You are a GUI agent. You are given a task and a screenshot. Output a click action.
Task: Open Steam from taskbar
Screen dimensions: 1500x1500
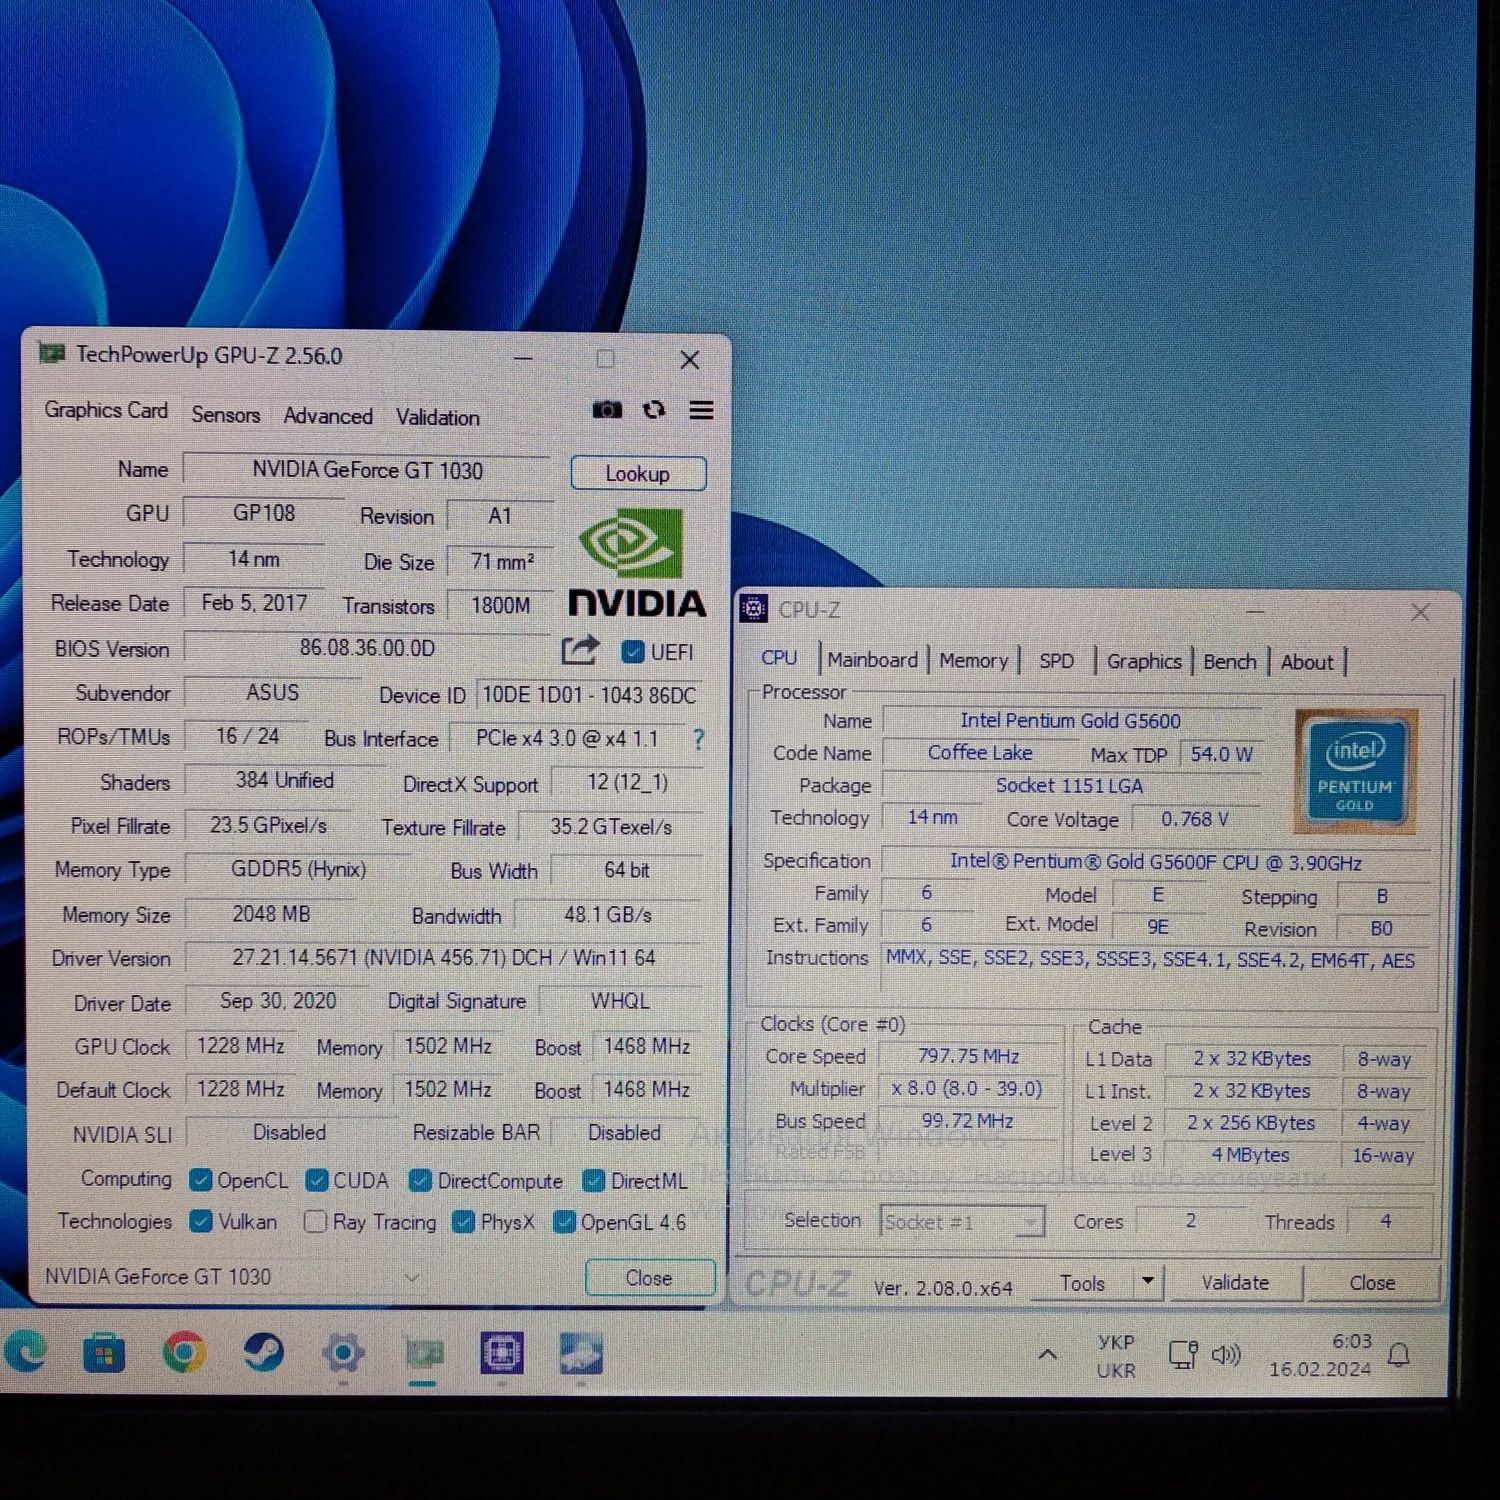click(x=264, y=1353)
